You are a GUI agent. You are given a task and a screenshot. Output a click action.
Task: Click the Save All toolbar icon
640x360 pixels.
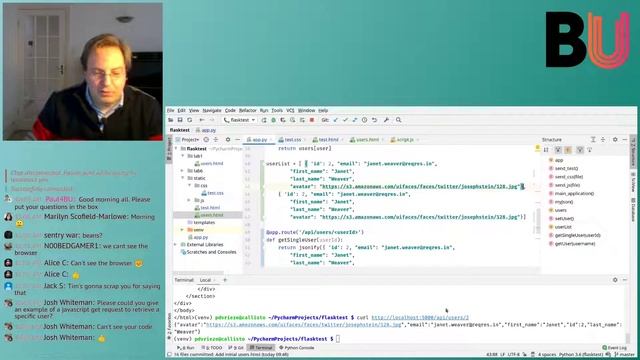coord(180,120)
